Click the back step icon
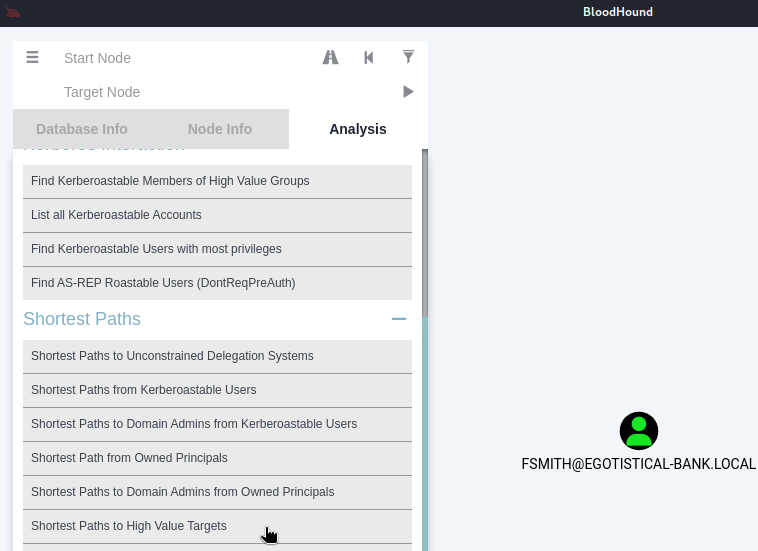The image size is (758, 551). click(x=369, y=58)
